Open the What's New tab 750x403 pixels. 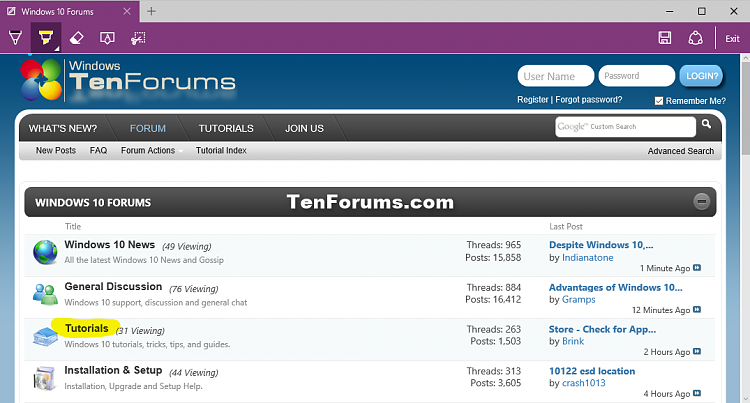click(x=63, y=129)
